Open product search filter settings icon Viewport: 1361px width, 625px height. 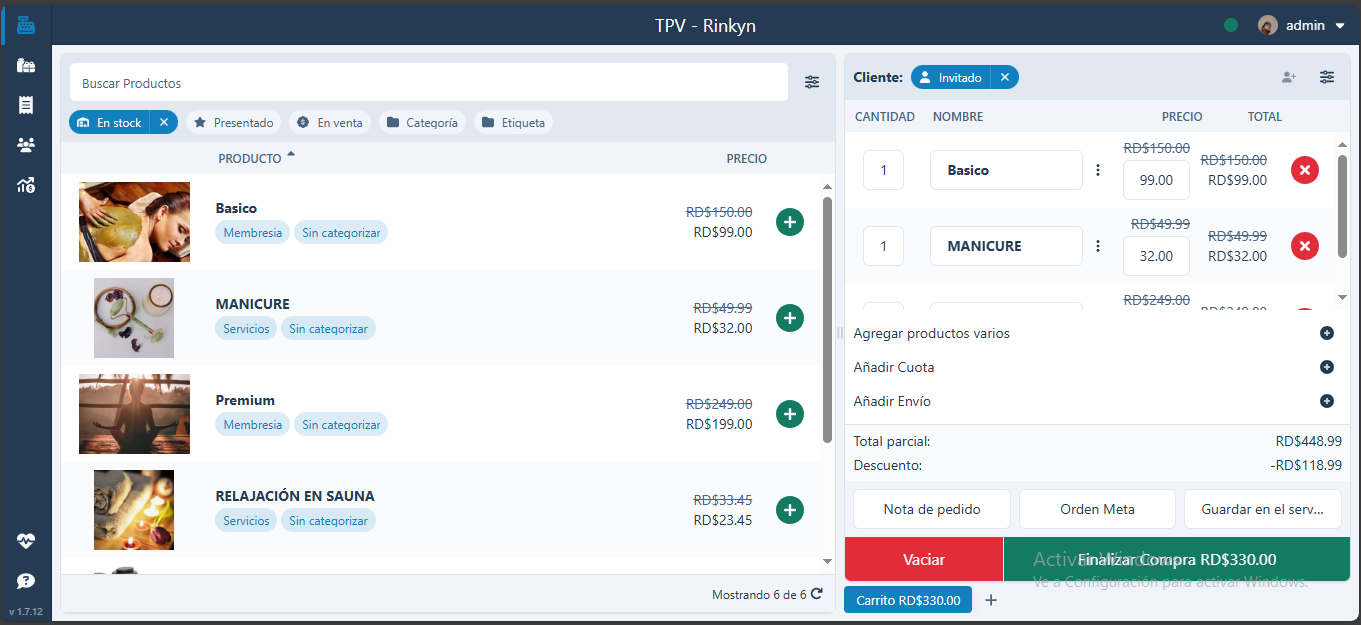[812, 82]
